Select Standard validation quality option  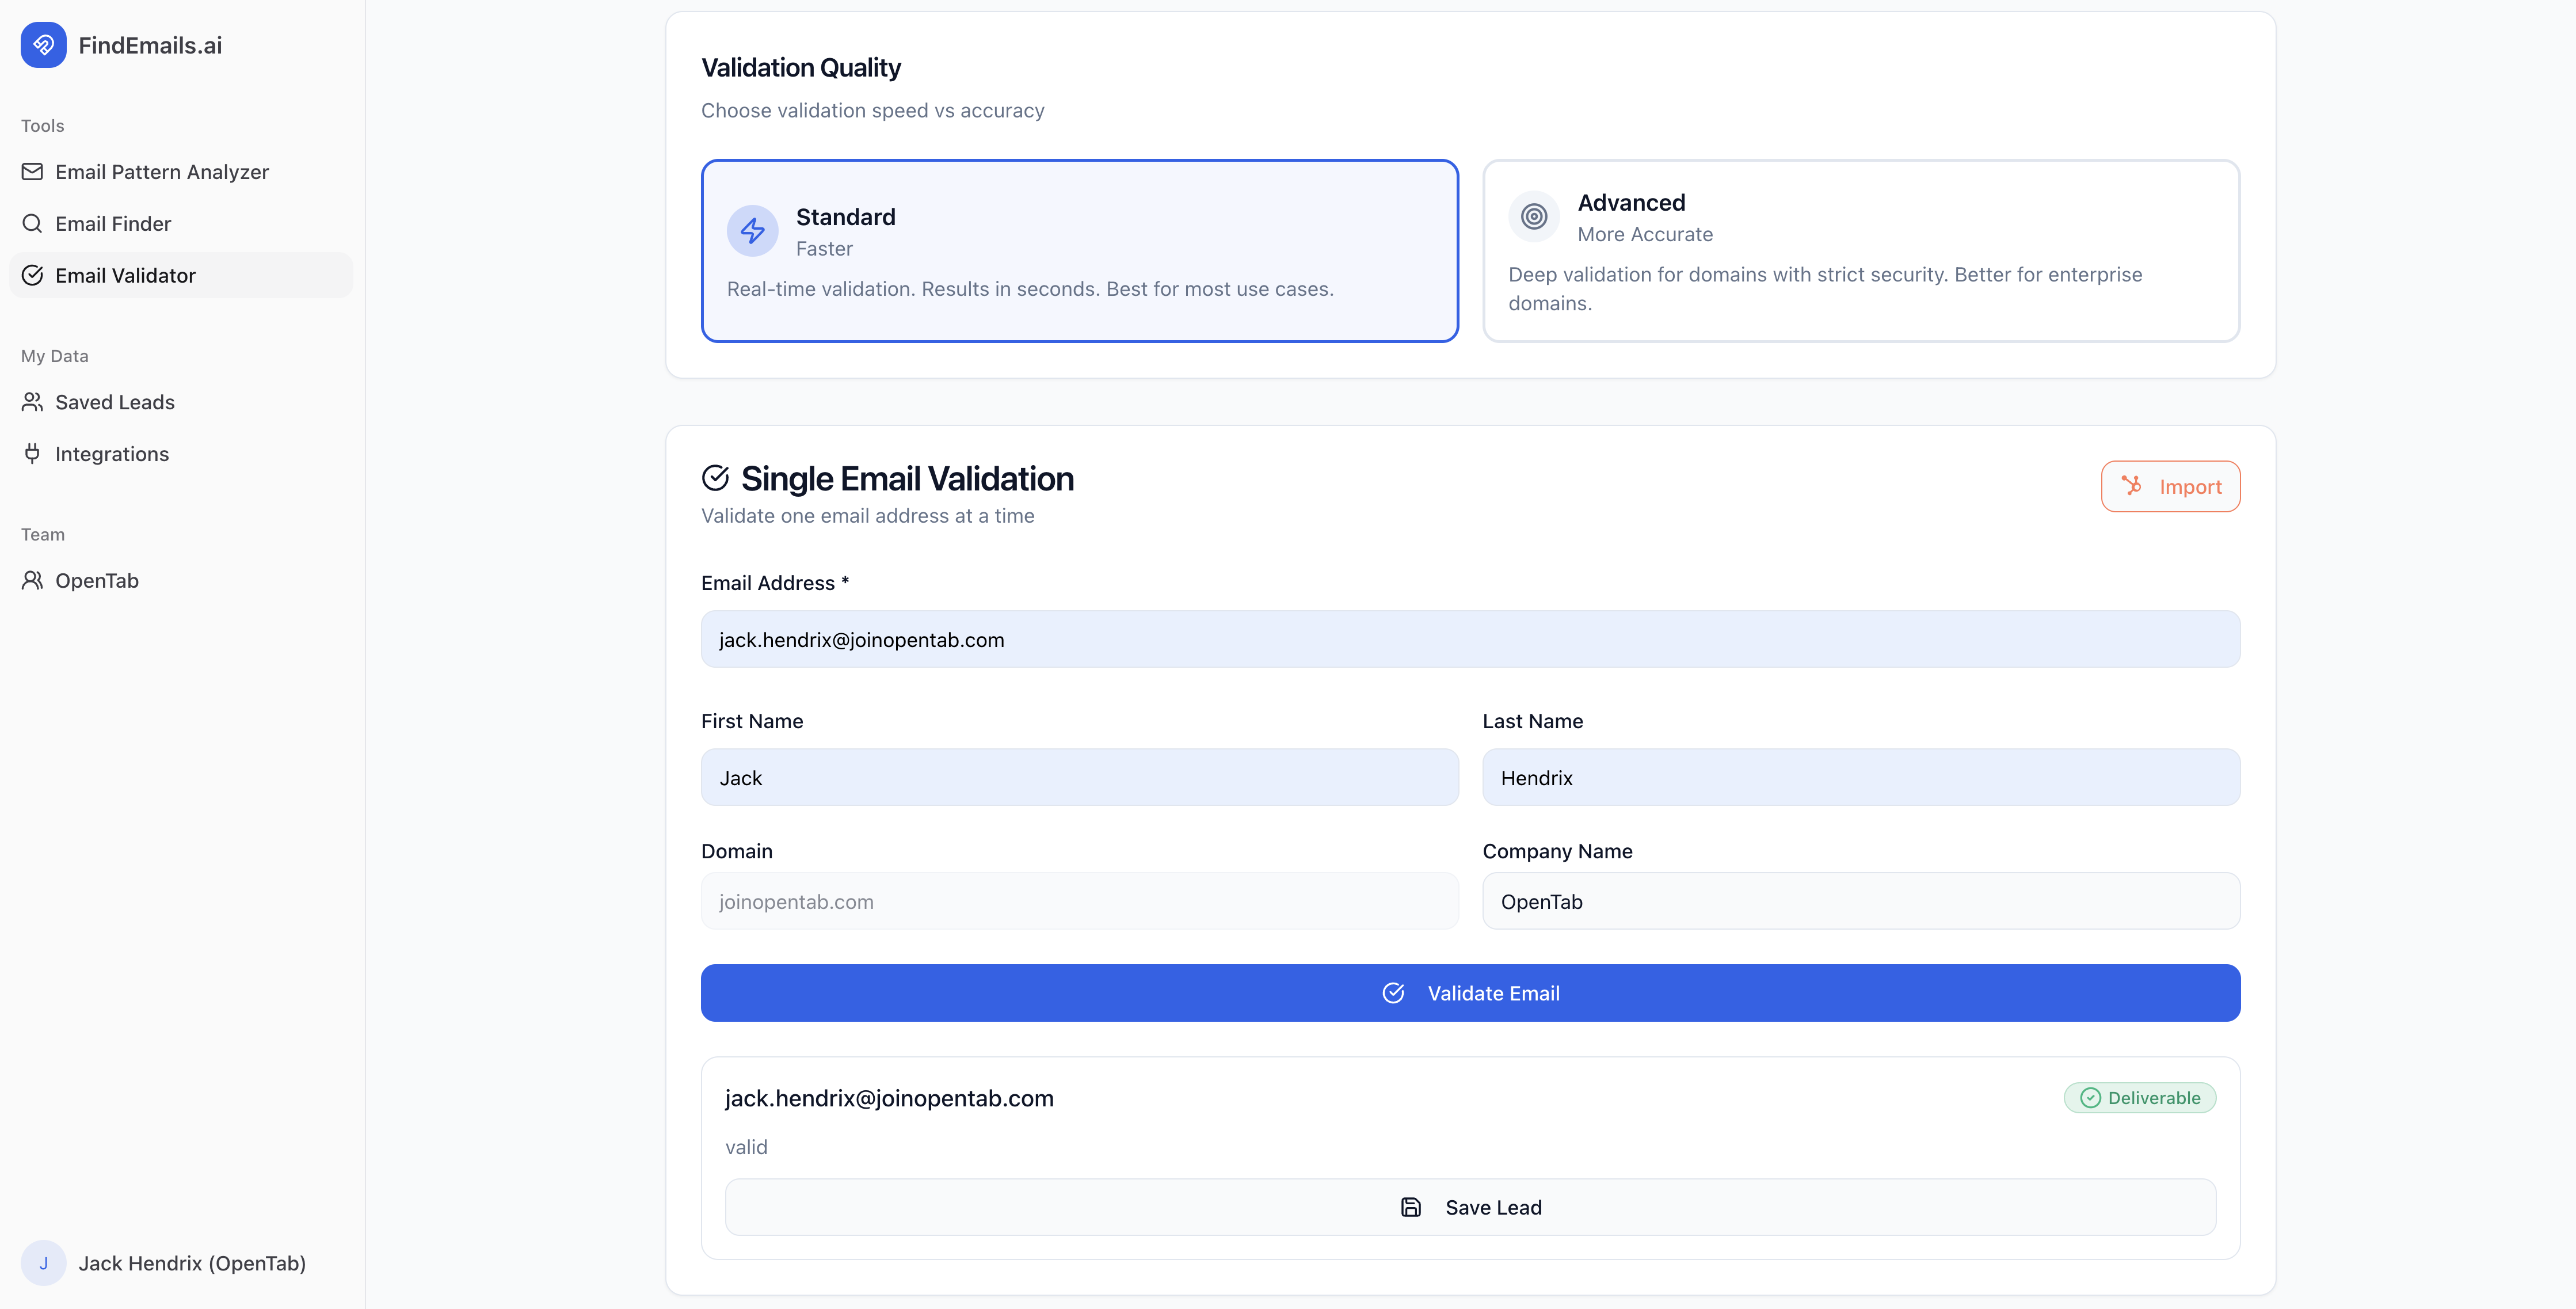coord(1079,251)
